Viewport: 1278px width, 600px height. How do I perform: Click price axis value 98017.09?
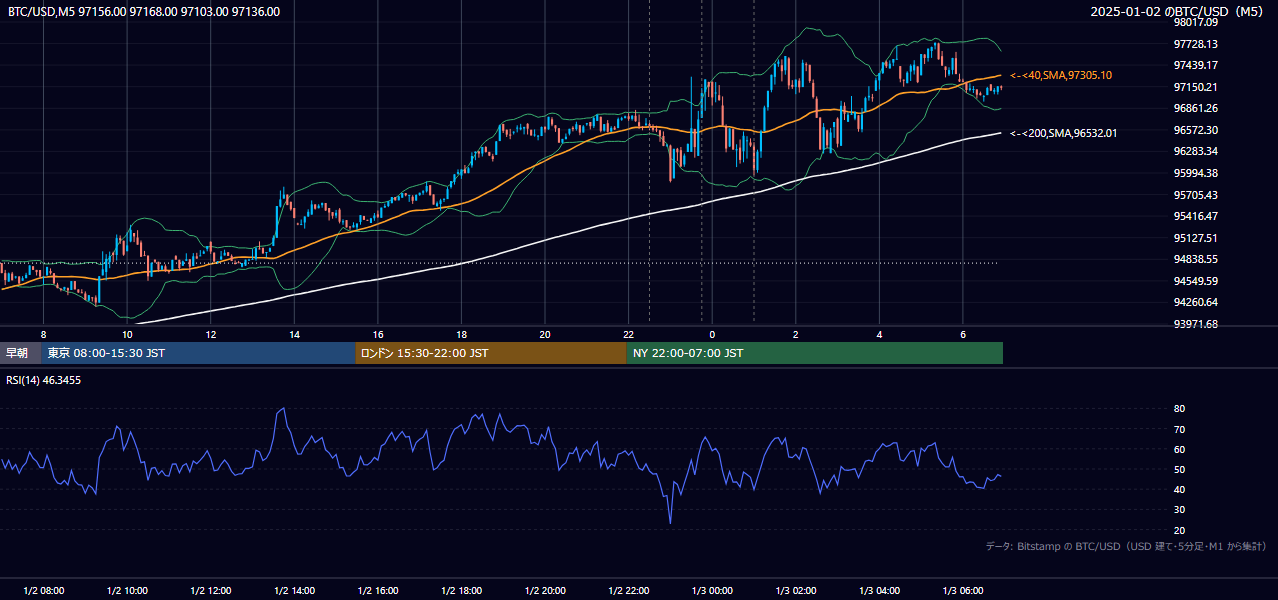1196,22
